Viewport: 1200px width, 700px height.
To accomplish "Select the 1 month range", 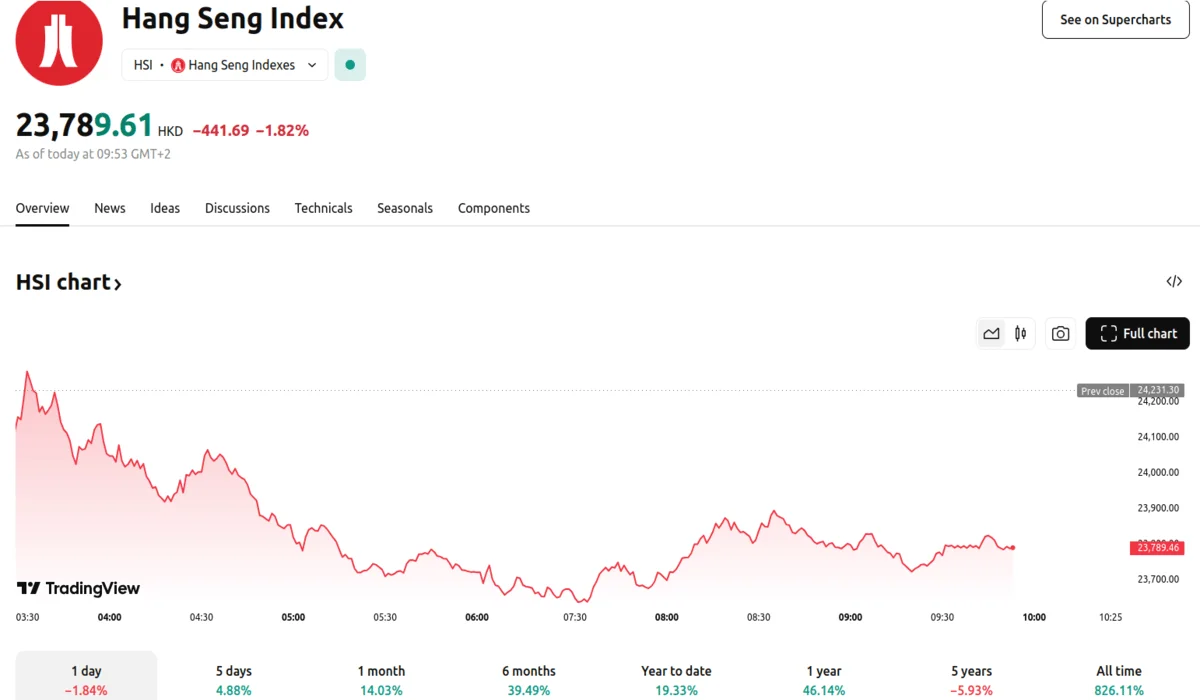I will click(381, 679).
